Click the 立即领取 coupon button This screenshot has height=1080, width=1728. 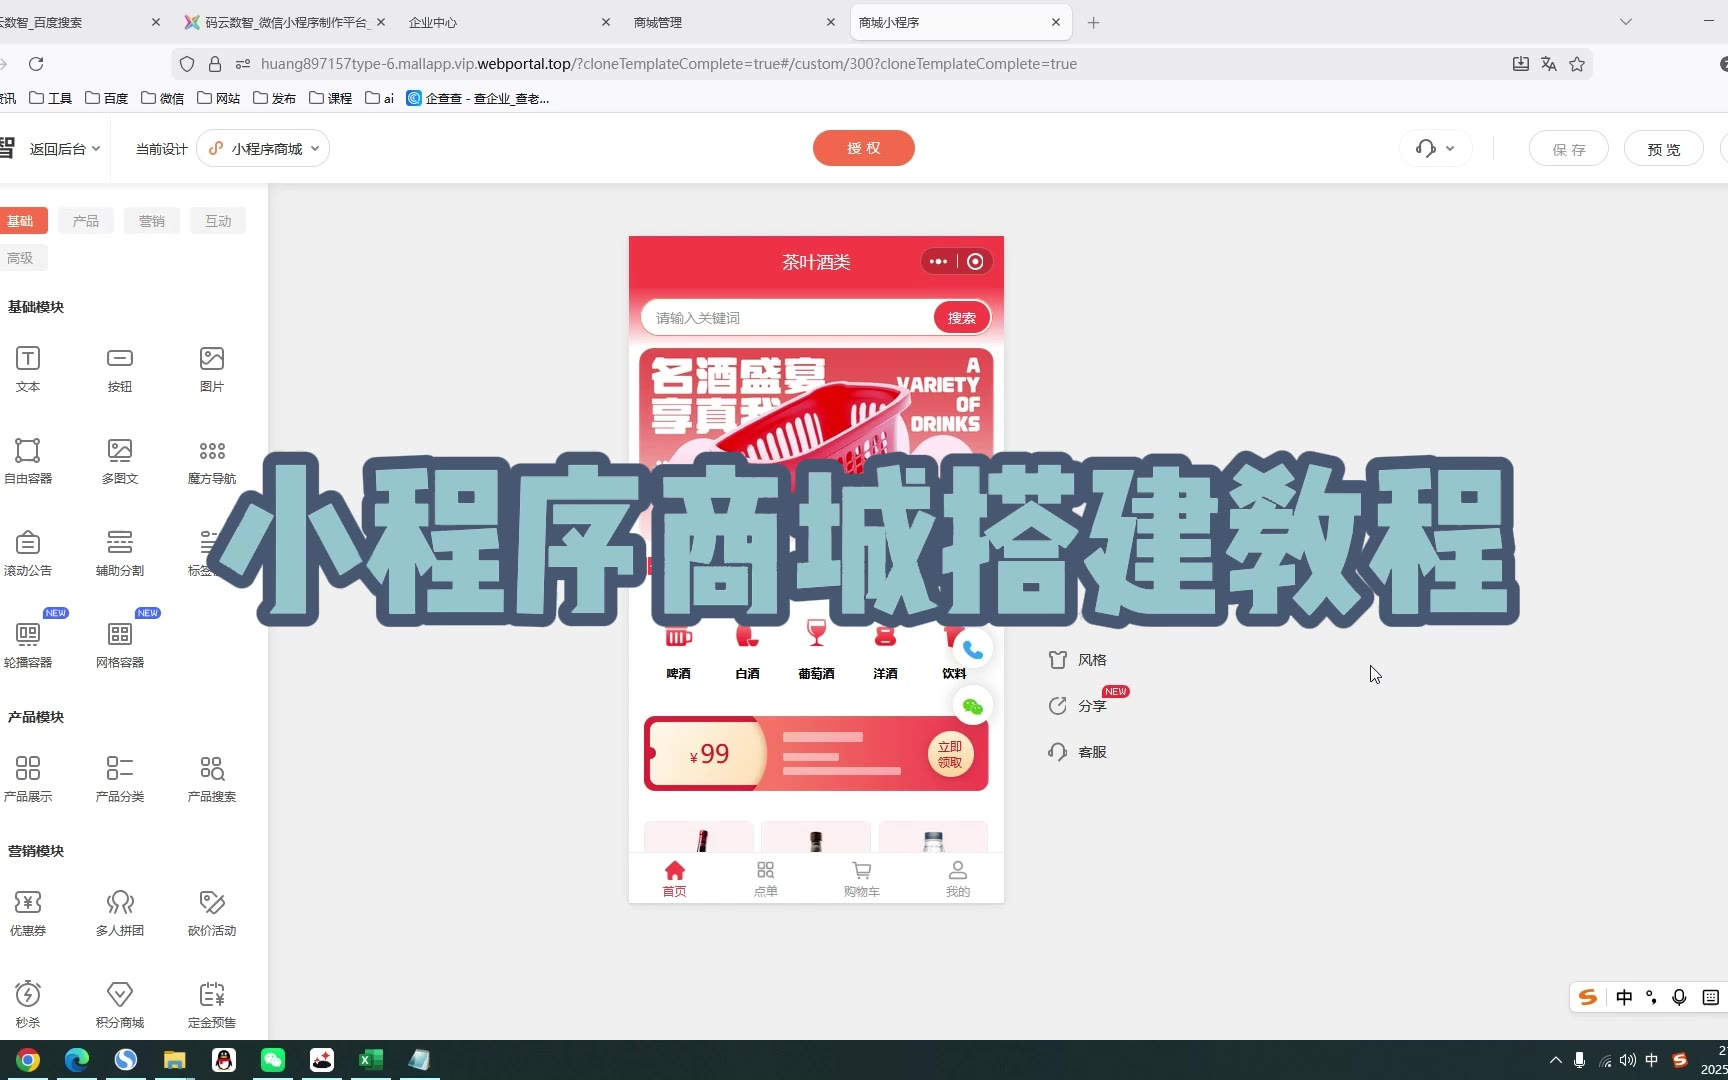tap(950, 754)
